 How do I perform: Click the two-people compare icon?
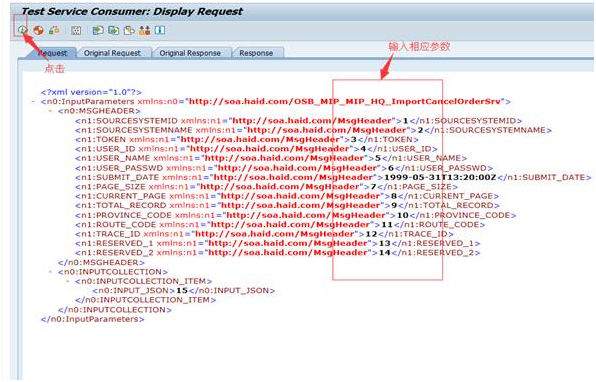coord(144,30)
